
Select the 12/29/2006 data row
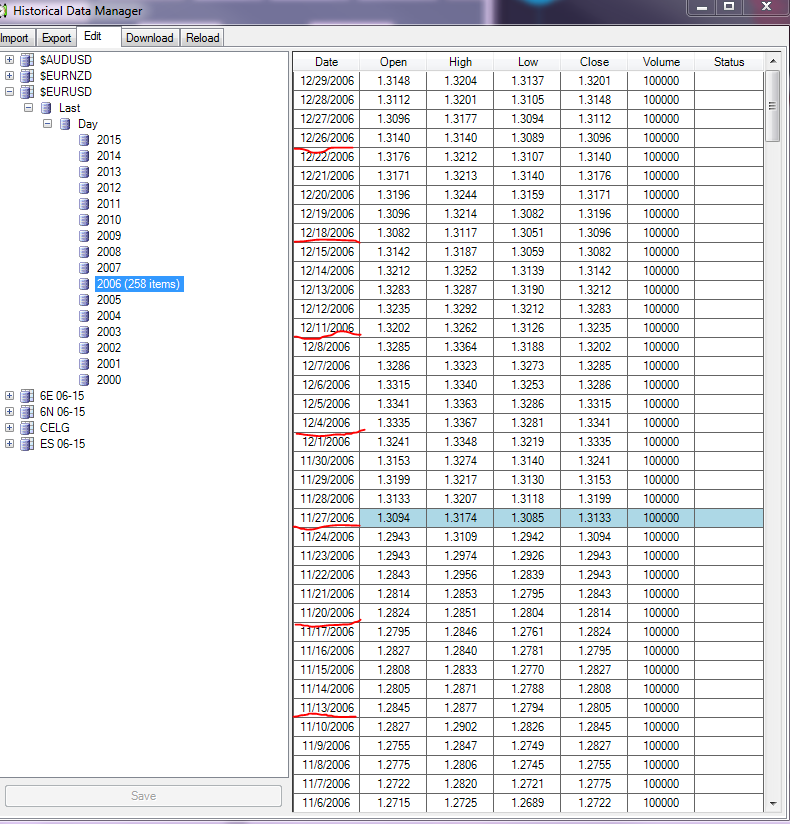click(327, 81)
